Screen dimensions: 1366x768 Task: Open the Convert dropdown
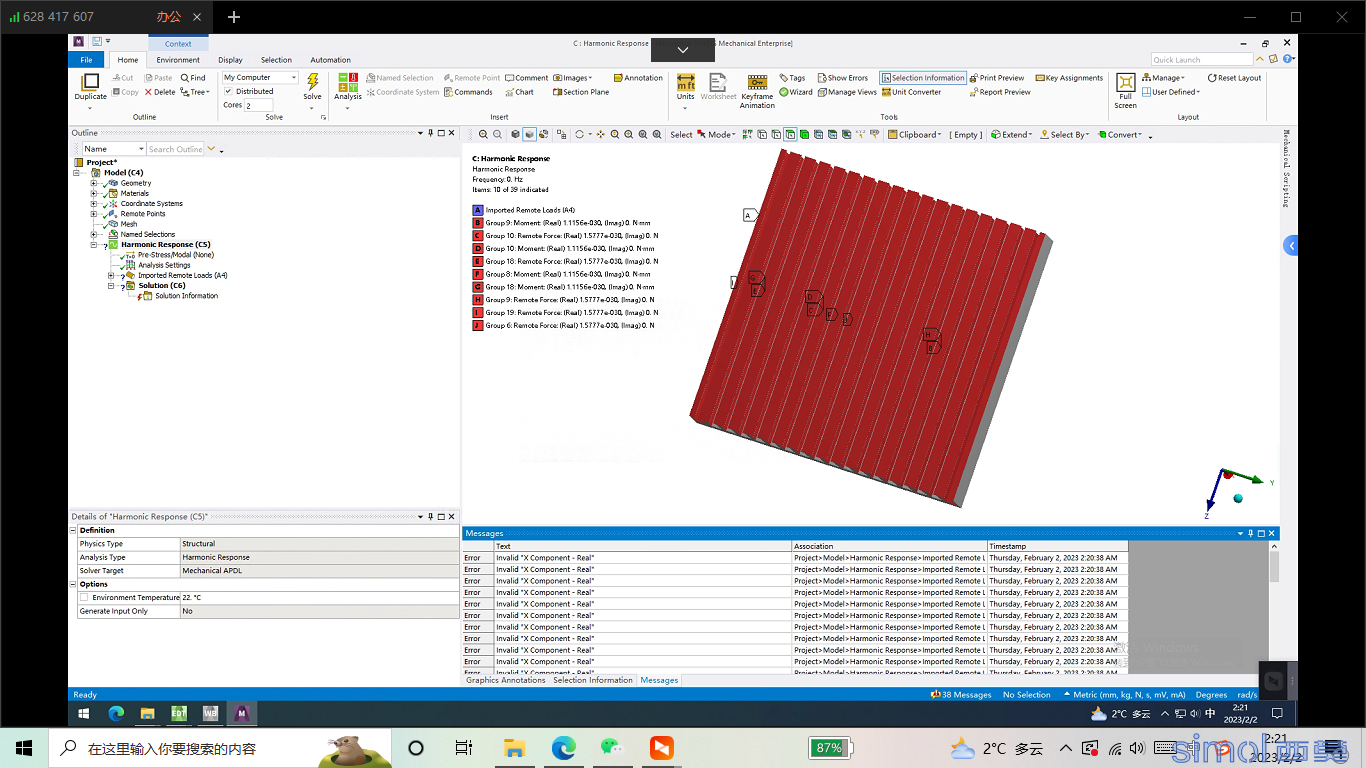coord(1121,135)
